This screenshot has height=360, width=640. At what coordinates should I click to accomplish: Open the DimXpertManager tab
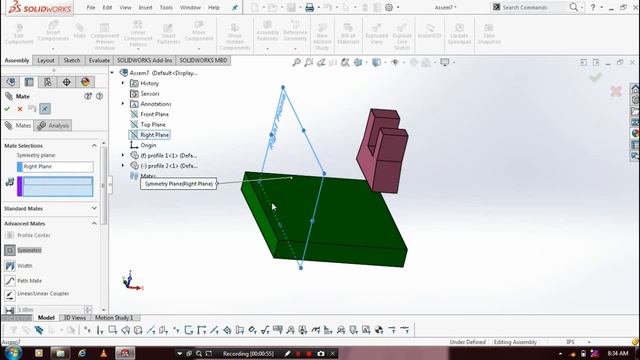point(66,82)
